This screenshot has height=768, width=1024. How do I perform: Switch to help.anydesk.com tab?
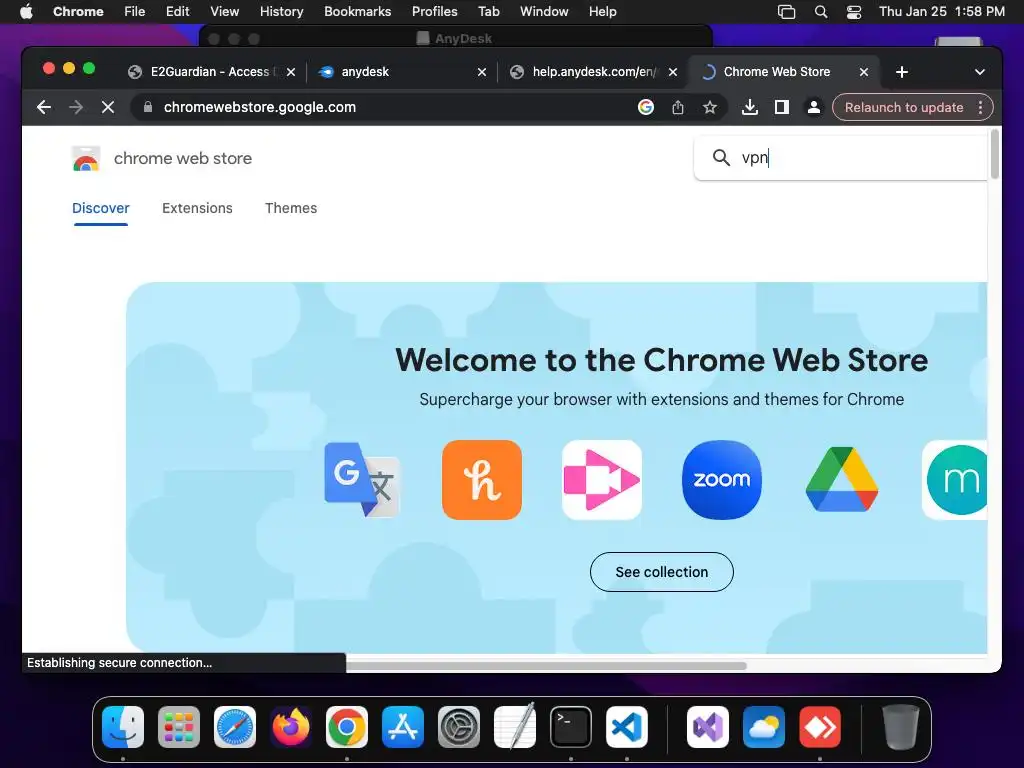594,72
